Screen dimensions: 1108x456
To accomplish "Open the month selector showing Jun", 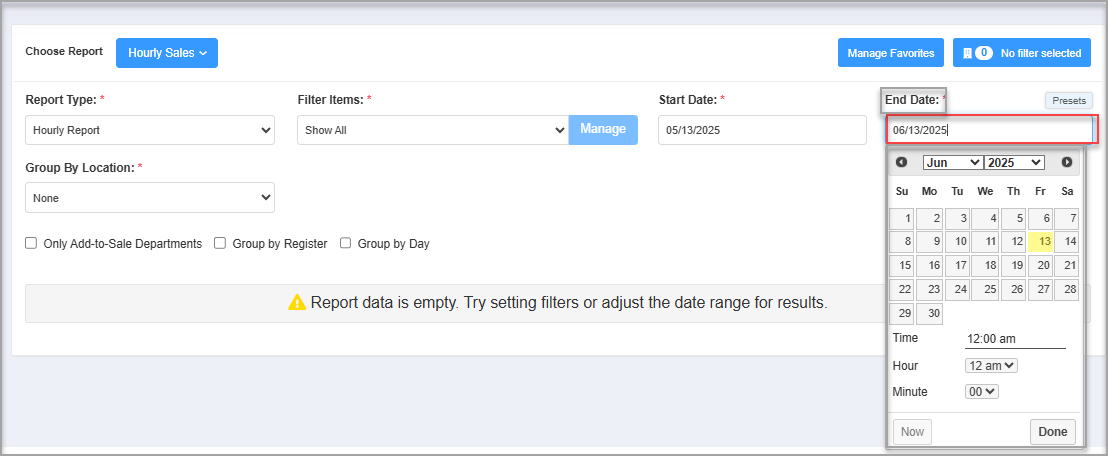I will point(953,163).
